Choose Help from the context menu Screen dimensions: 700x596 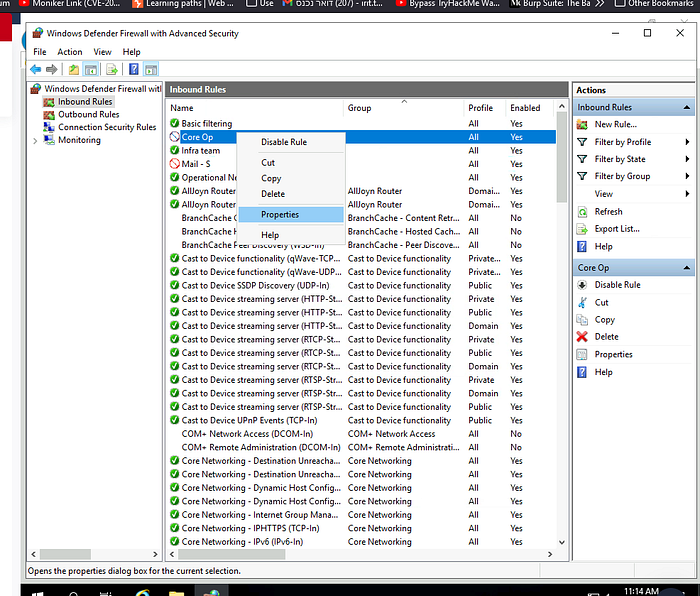(x=291, y=235)
